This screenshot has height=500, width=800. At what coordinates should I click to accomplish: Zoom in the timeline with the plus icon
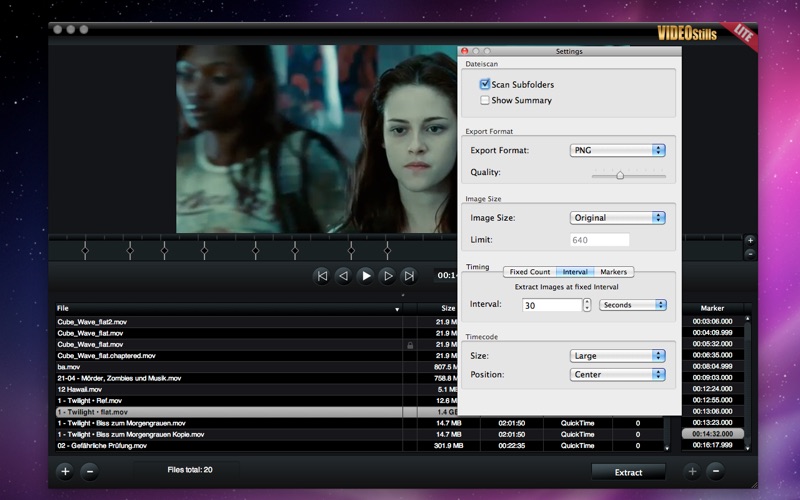749,240
